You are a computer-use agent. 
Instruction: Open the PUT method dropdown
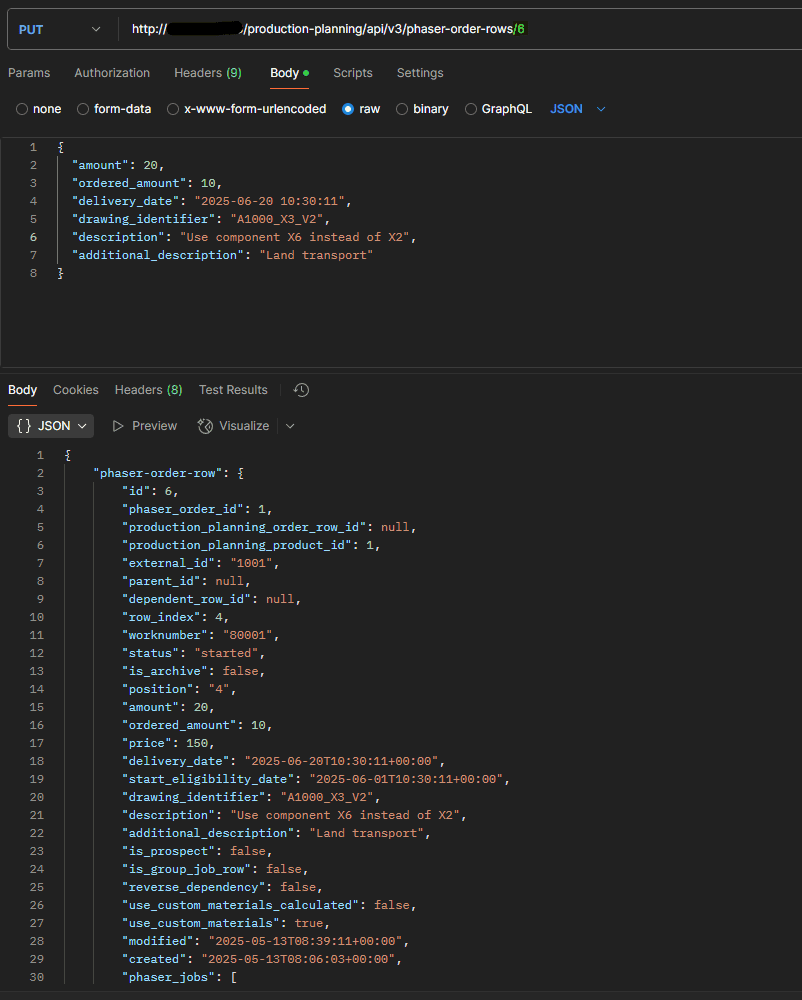59,29
